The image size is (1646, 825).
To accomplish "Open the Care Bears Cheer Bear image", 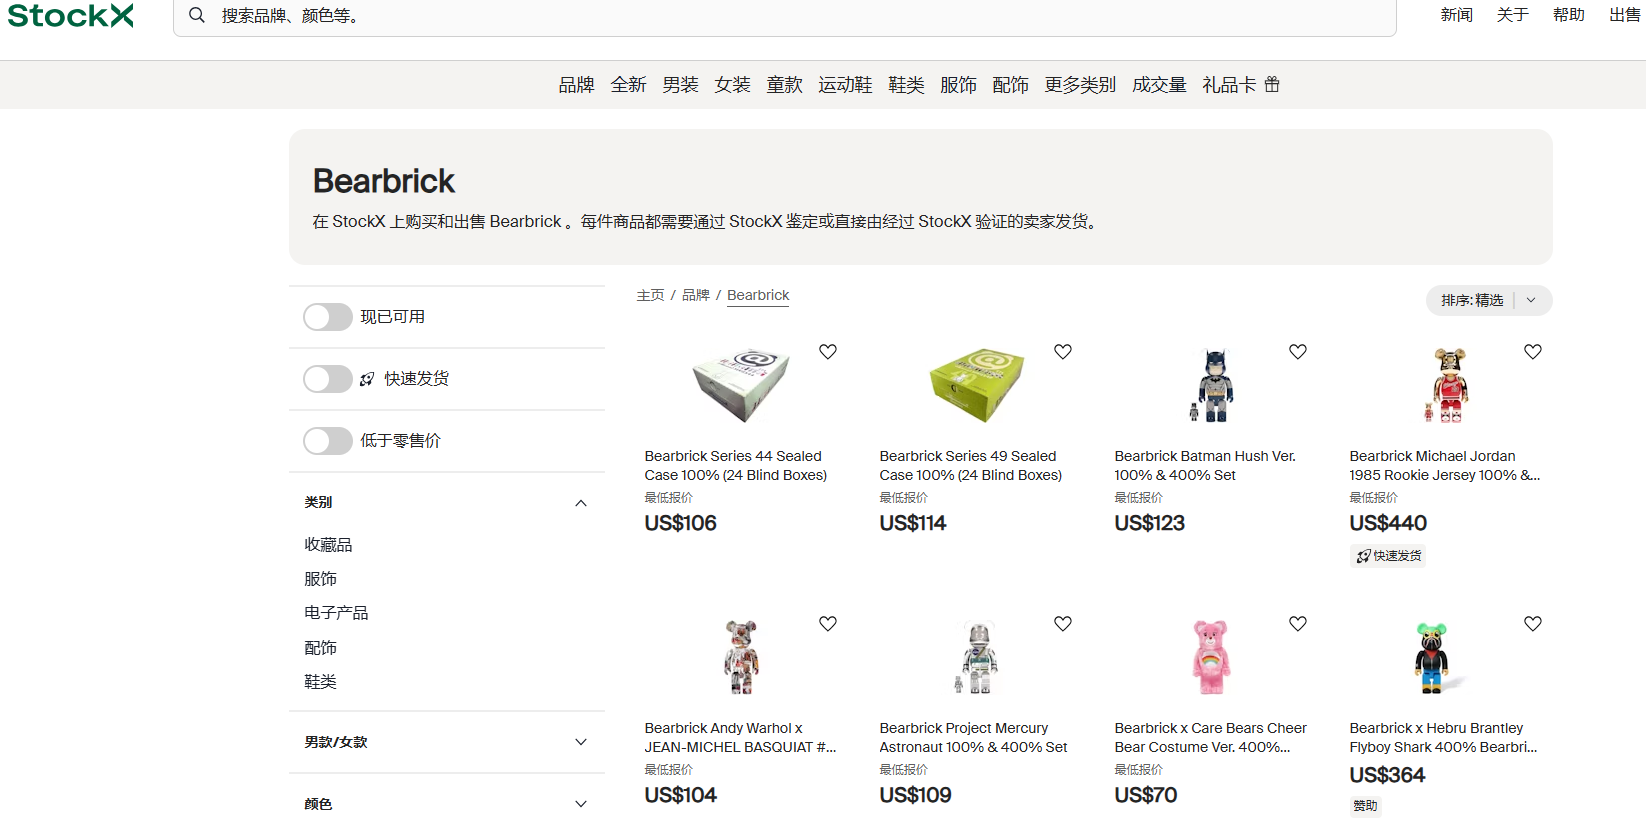I will (1211, 657).
